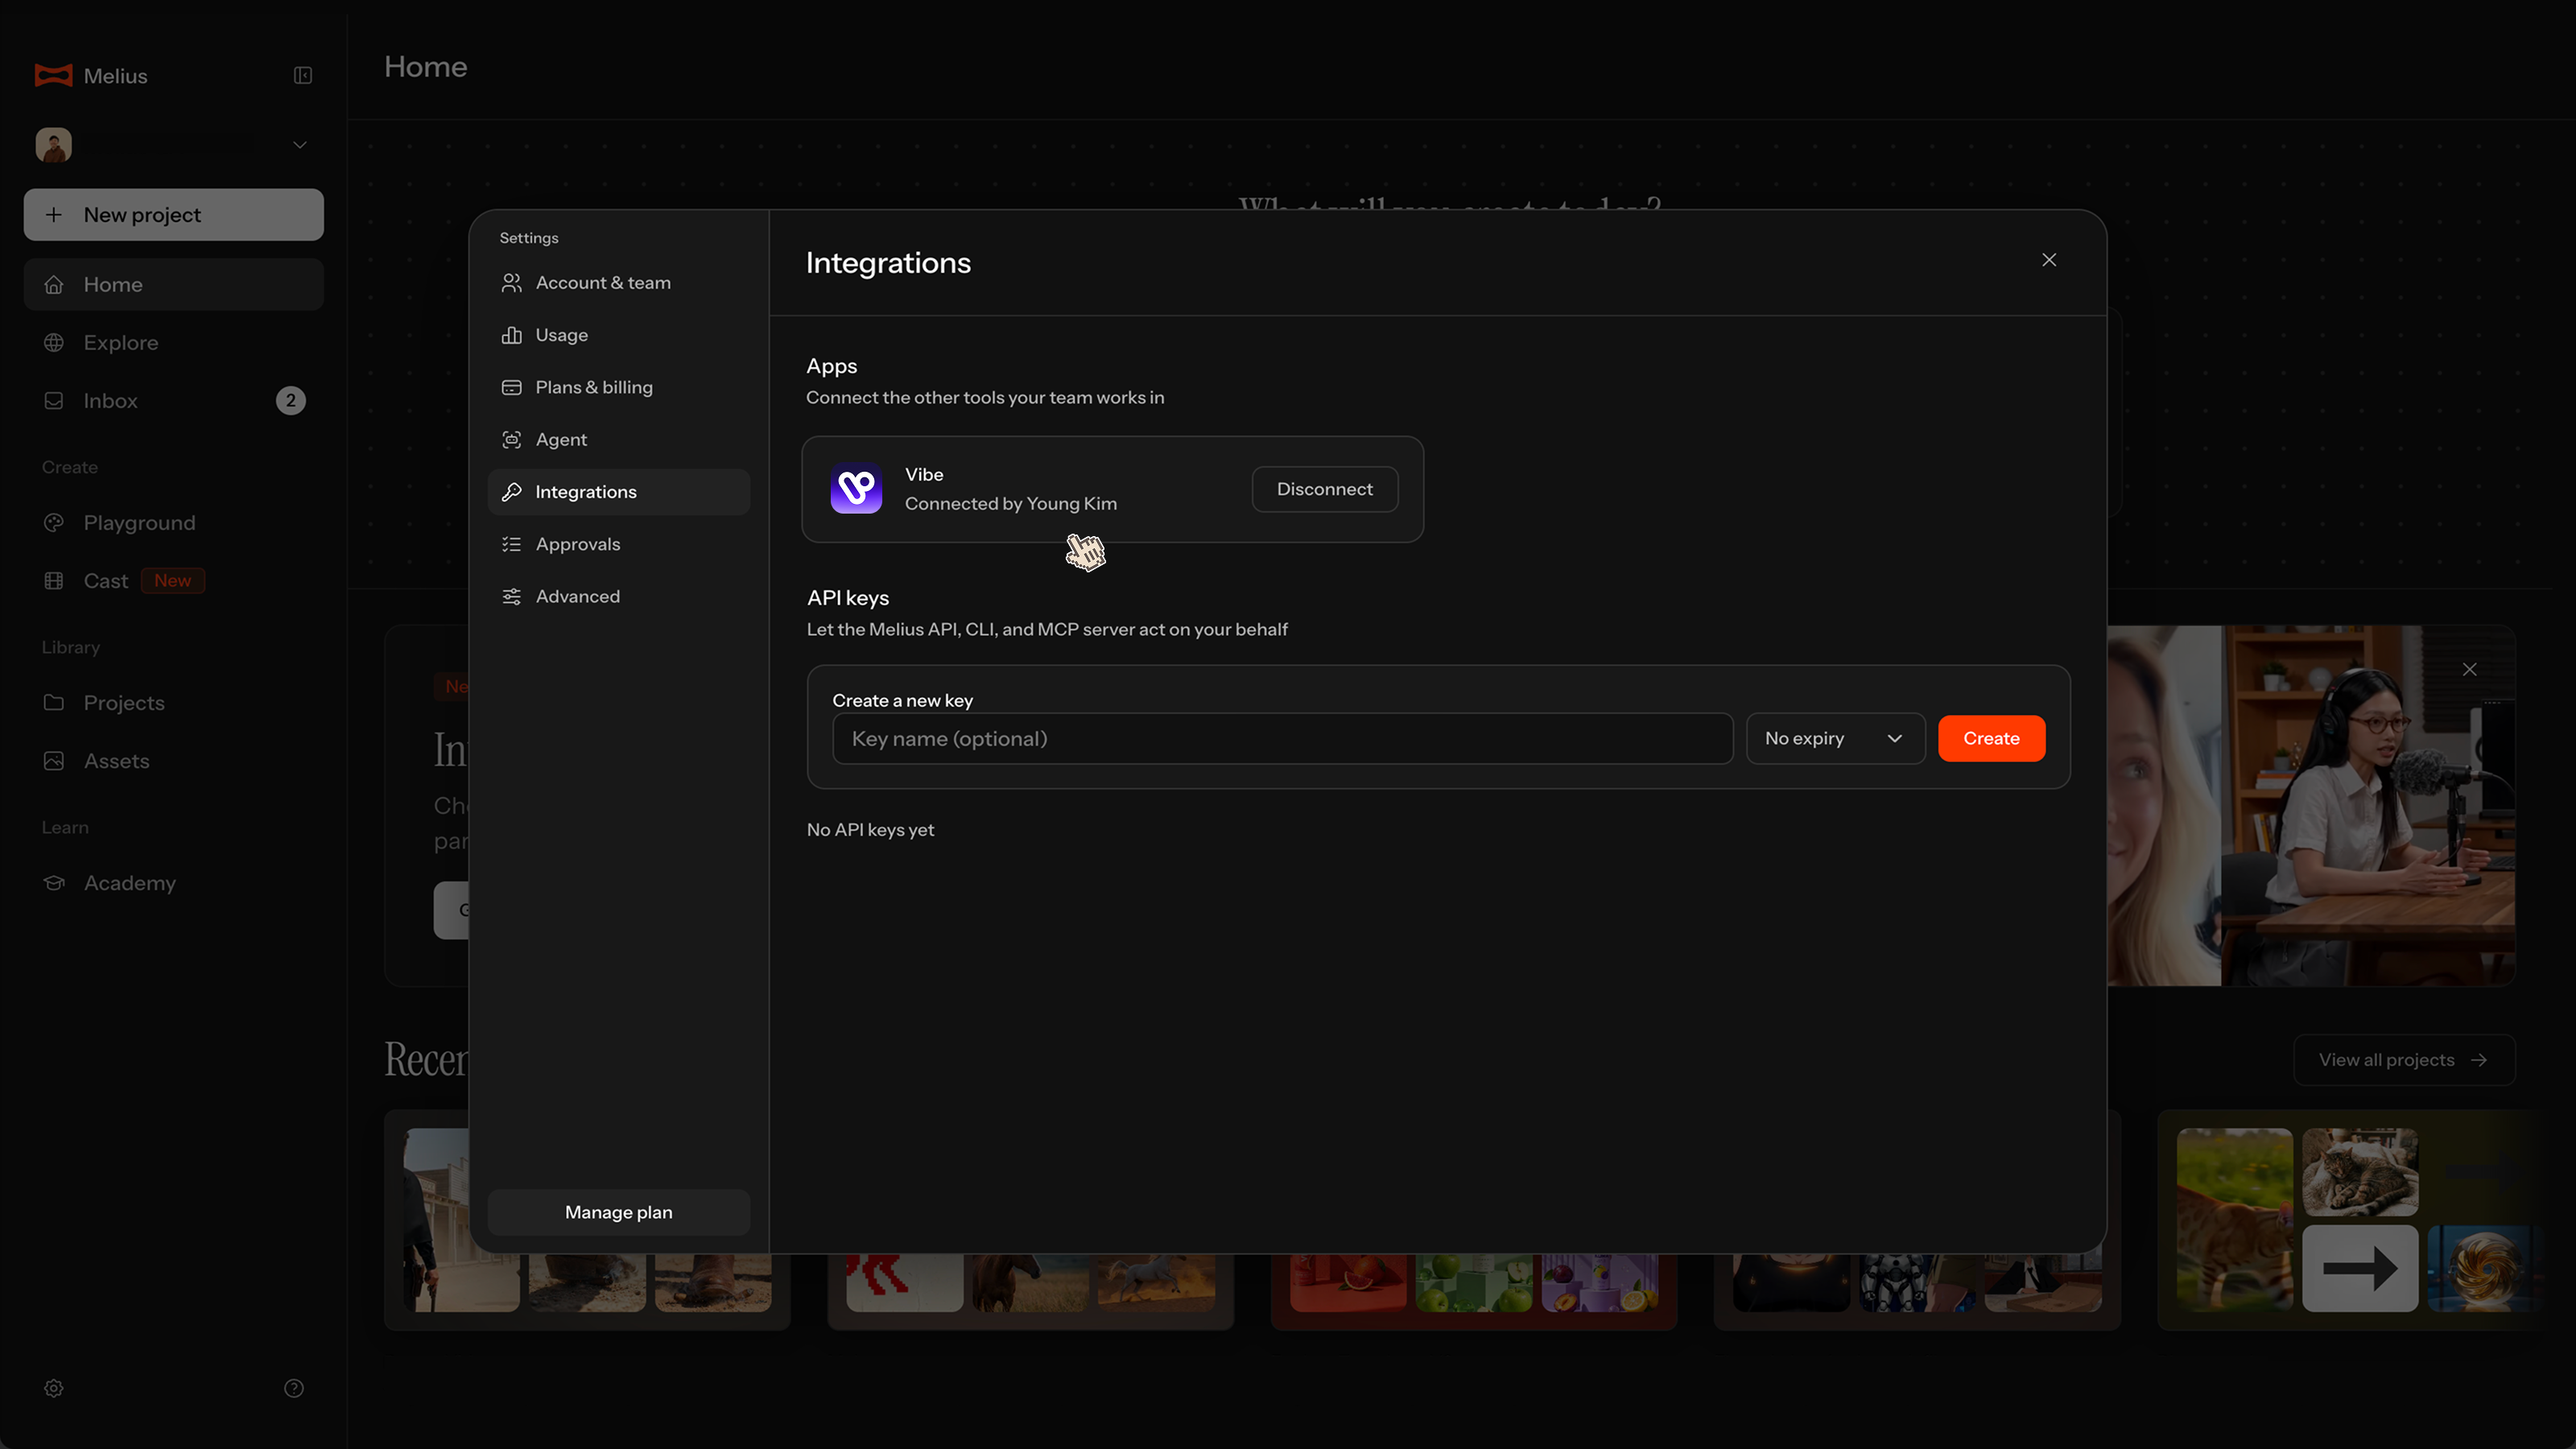Click View all projects link
2576x1449 pixels.
point(2404,1060)
